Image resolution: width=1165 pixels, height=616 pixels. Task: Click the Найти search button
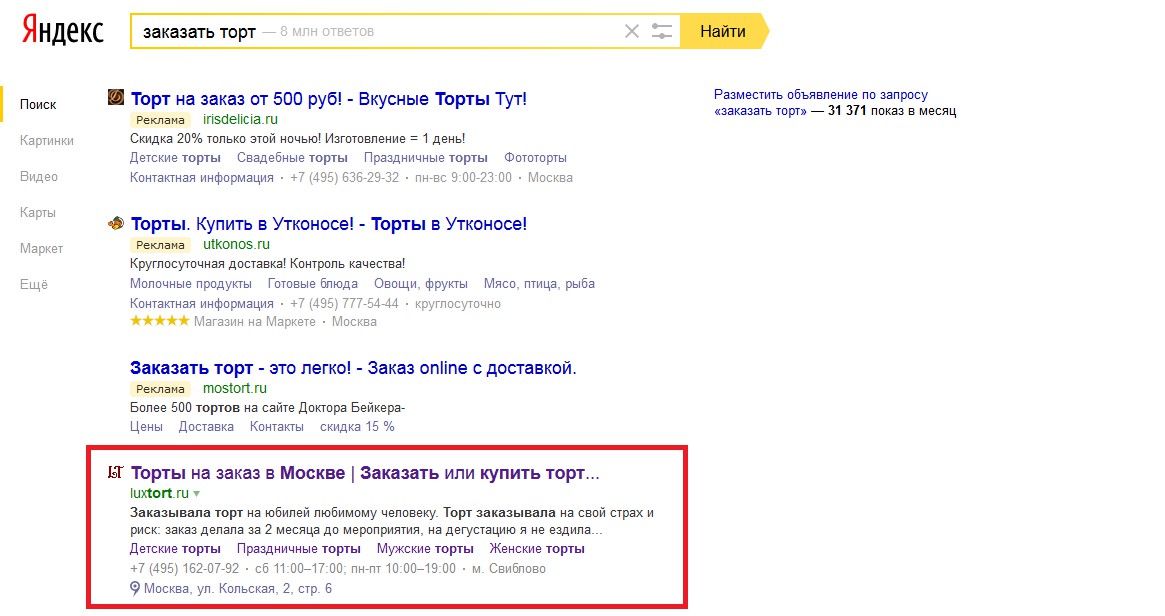pyautogui.click(x=724, y=31)
